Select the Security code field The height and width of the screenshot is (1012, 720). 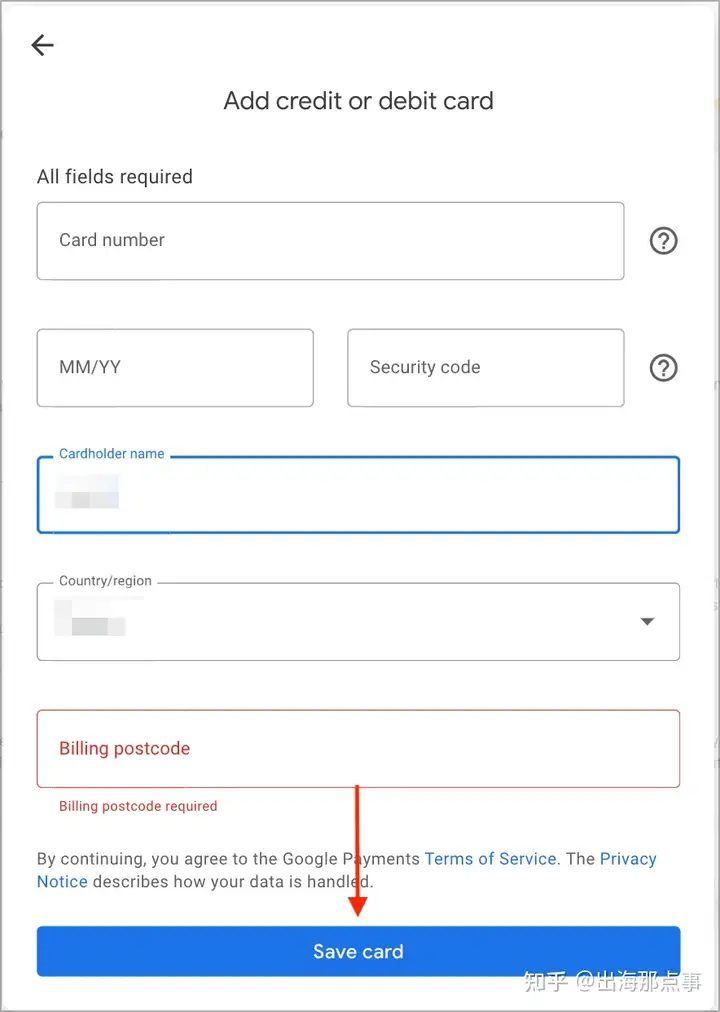[486, 368]
